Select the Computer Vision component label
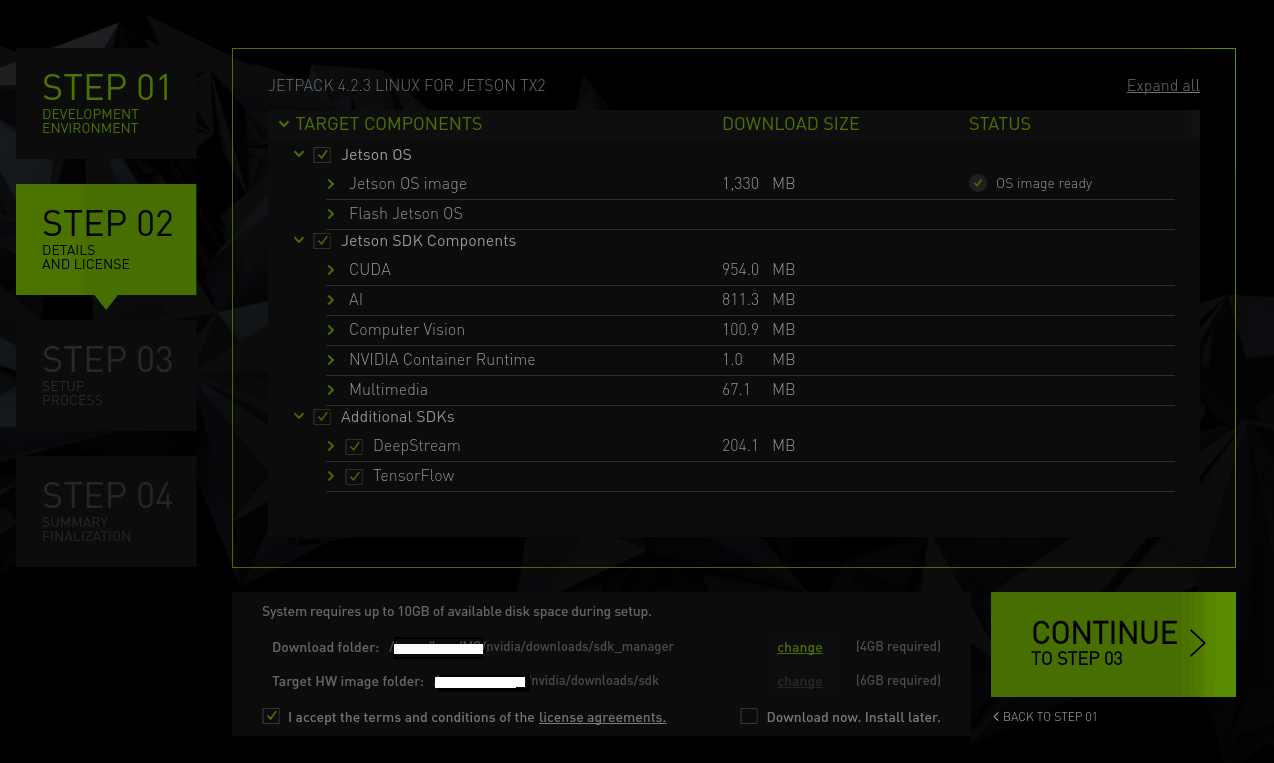 pos(407,330)
